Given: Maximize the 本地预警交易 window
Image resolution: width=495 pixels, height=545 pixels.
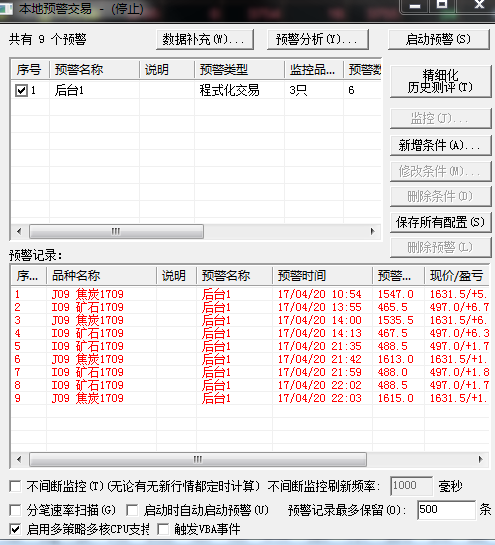Looking at the screenshot, I should (x=442, y=5).
